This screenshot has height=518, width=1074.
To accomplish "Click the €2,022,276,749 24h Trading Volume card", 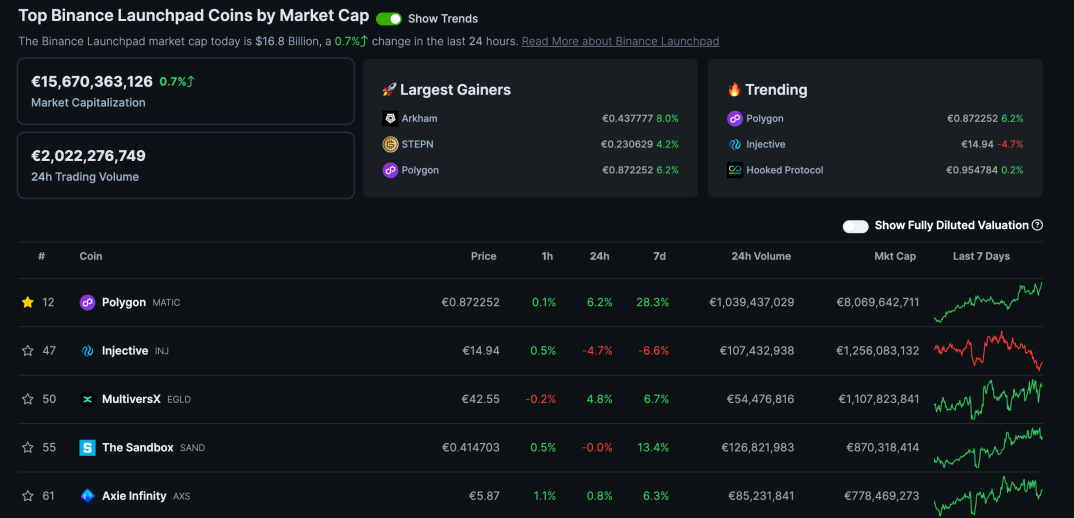I will (x=186, y=165).
